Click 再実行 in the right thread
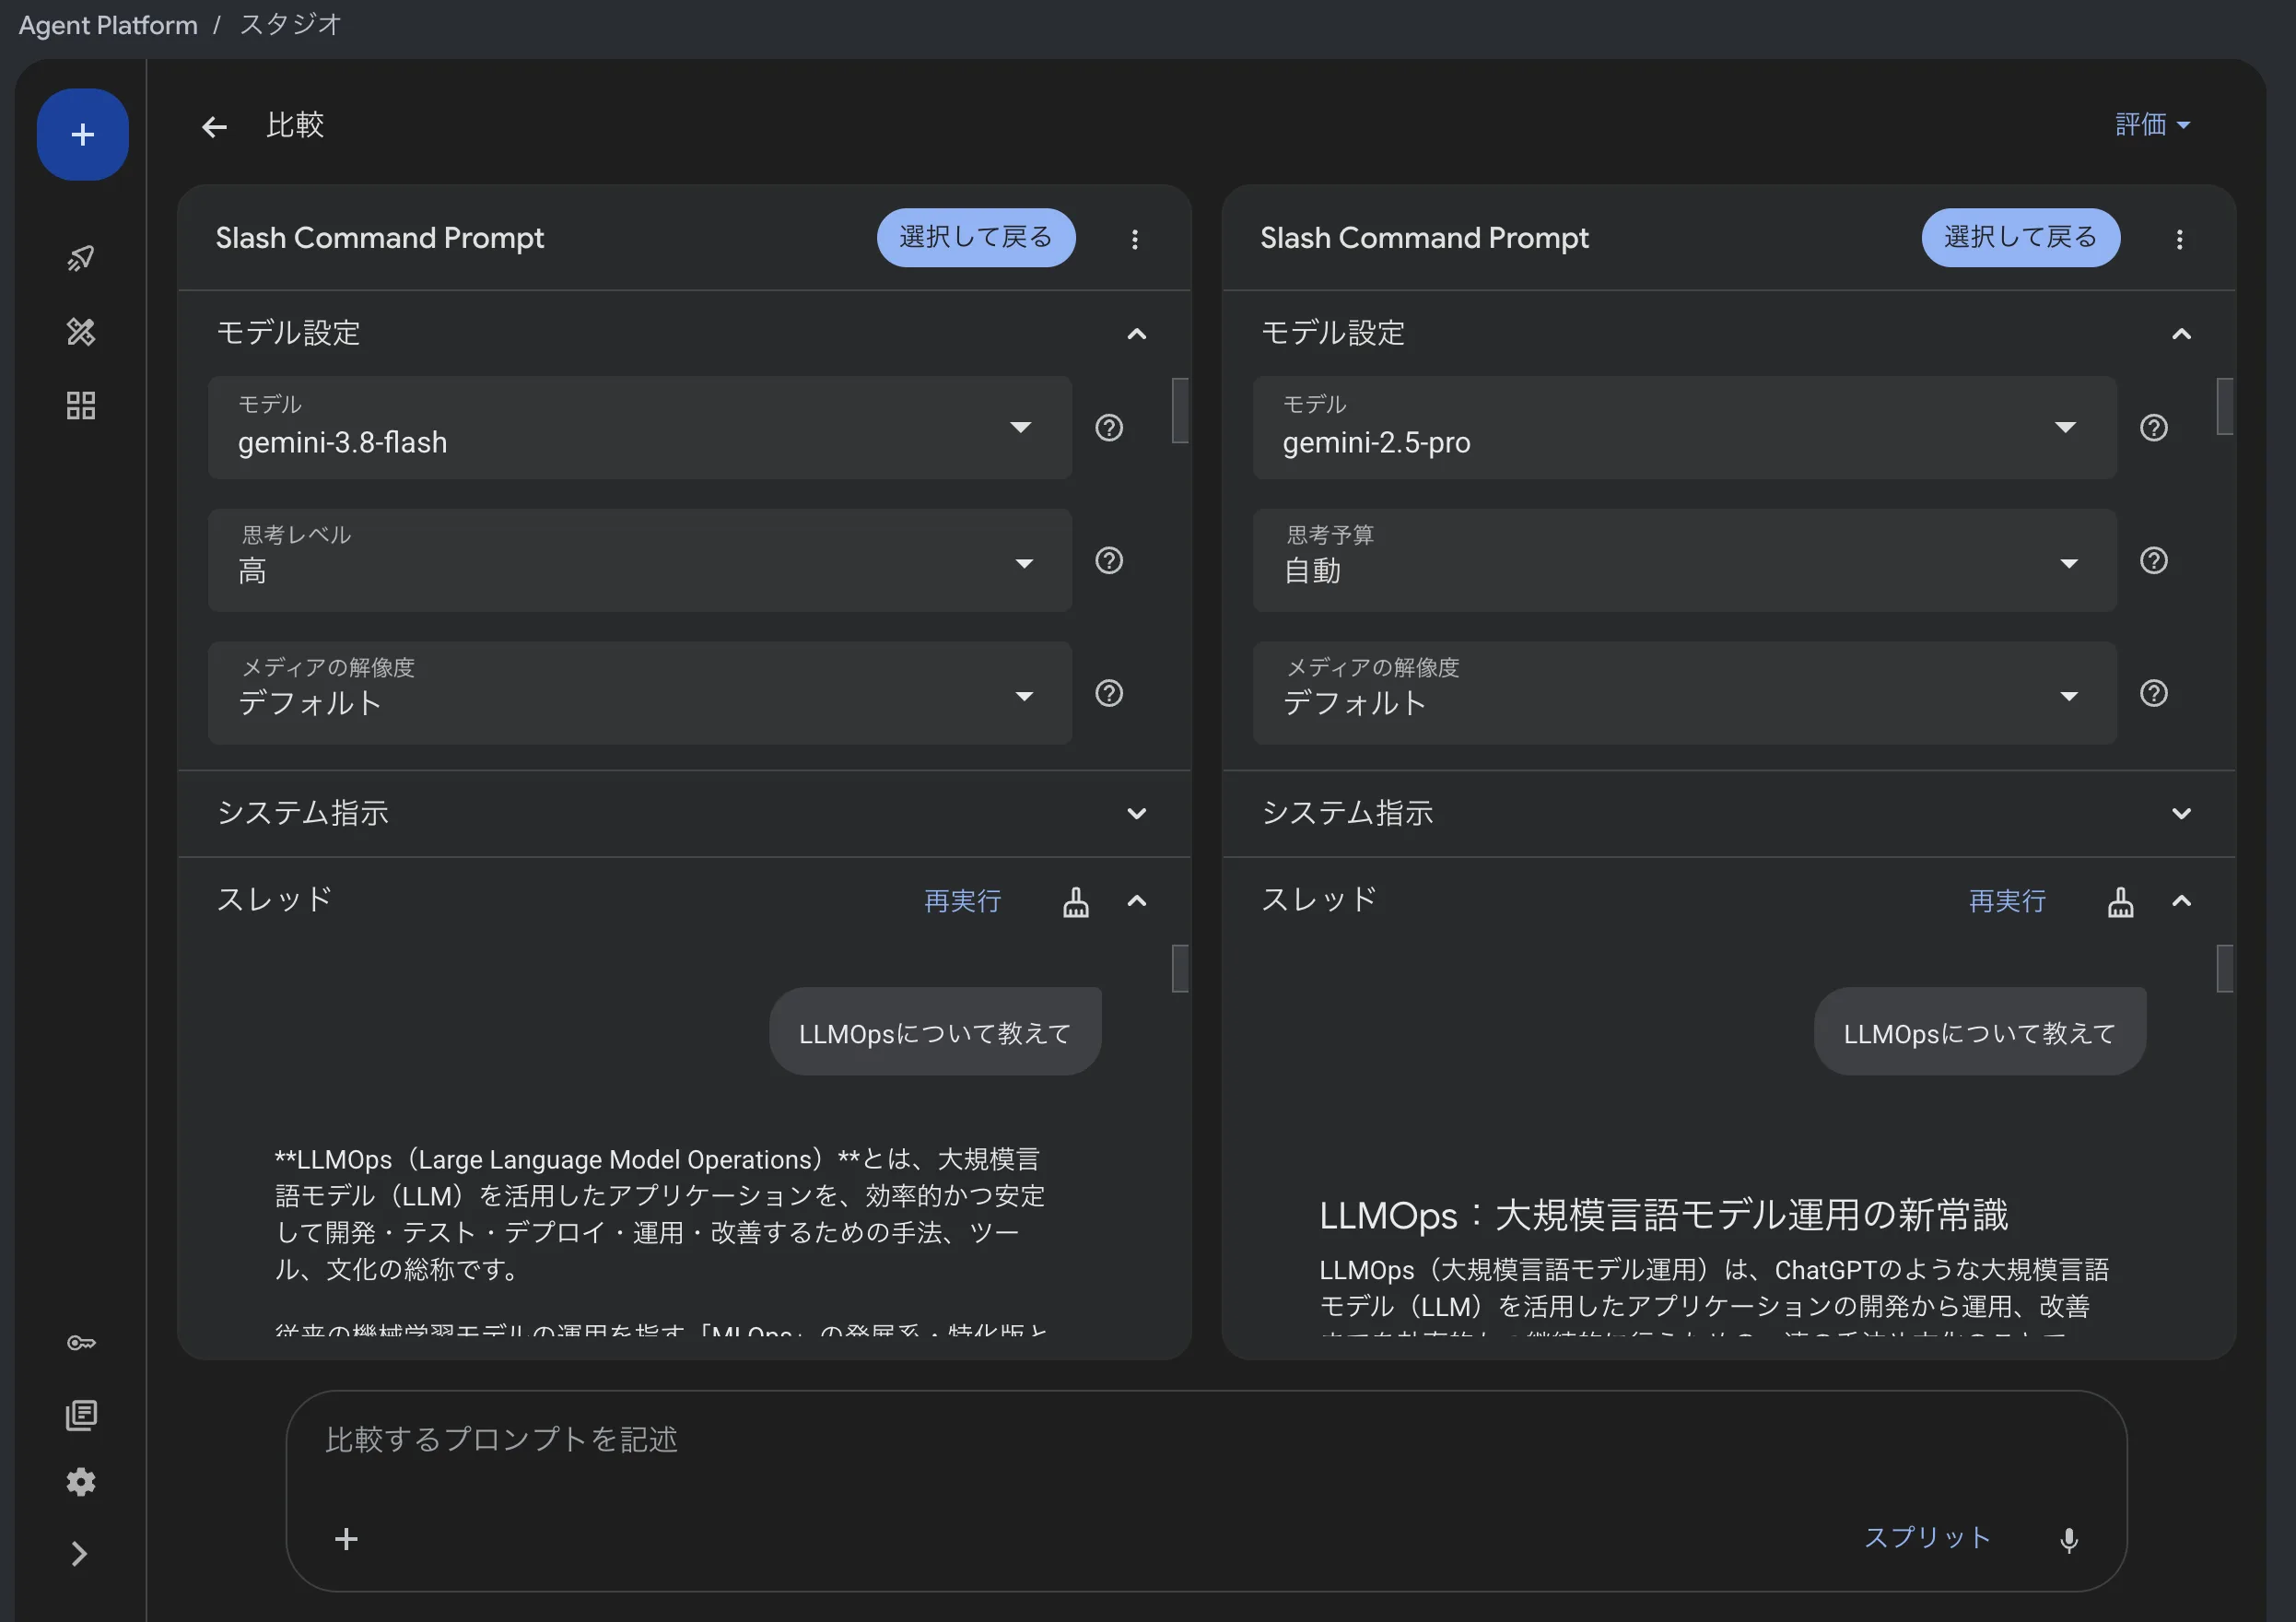This screenshot has height=1622, width=2296. [x=2007, y=901]
